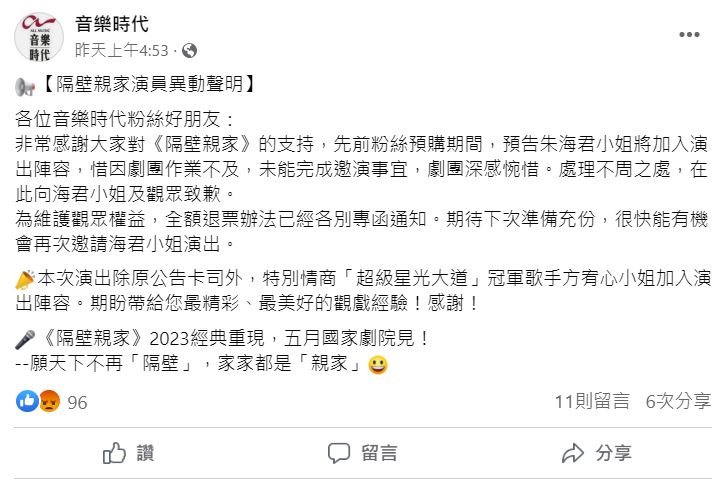This screenshot has width=728, height=480.
Task: Click the megaphone emoji before 本次演出
Action: (25, 279)
